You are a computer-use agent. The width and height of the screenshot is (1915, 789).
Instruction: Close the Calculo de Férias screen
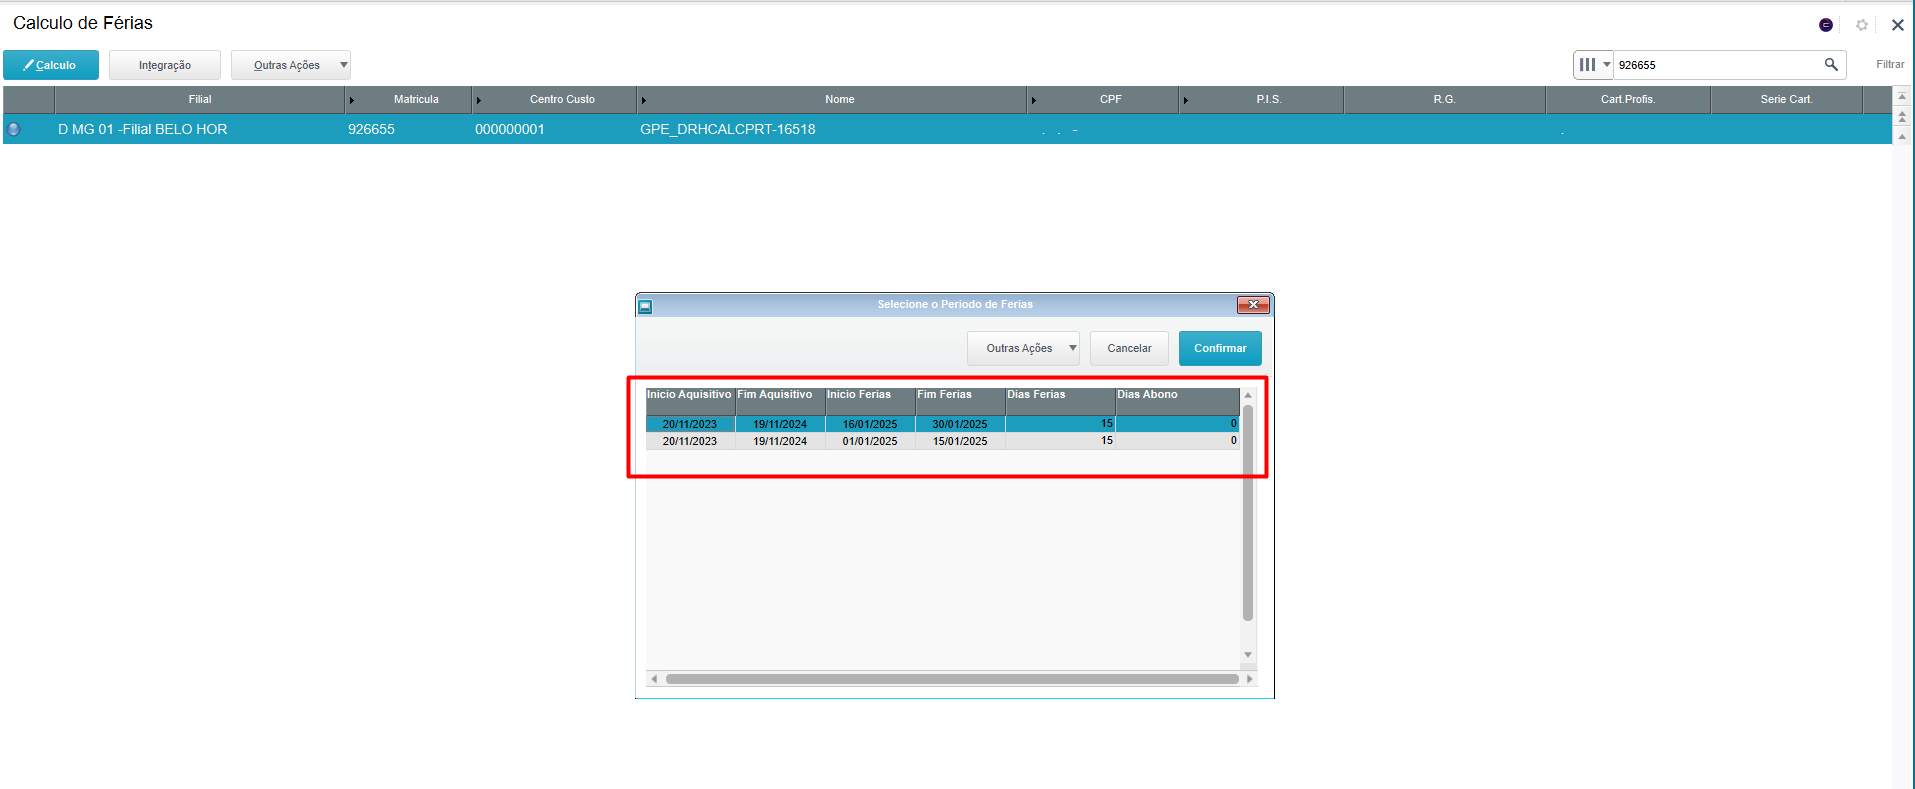1897,25
